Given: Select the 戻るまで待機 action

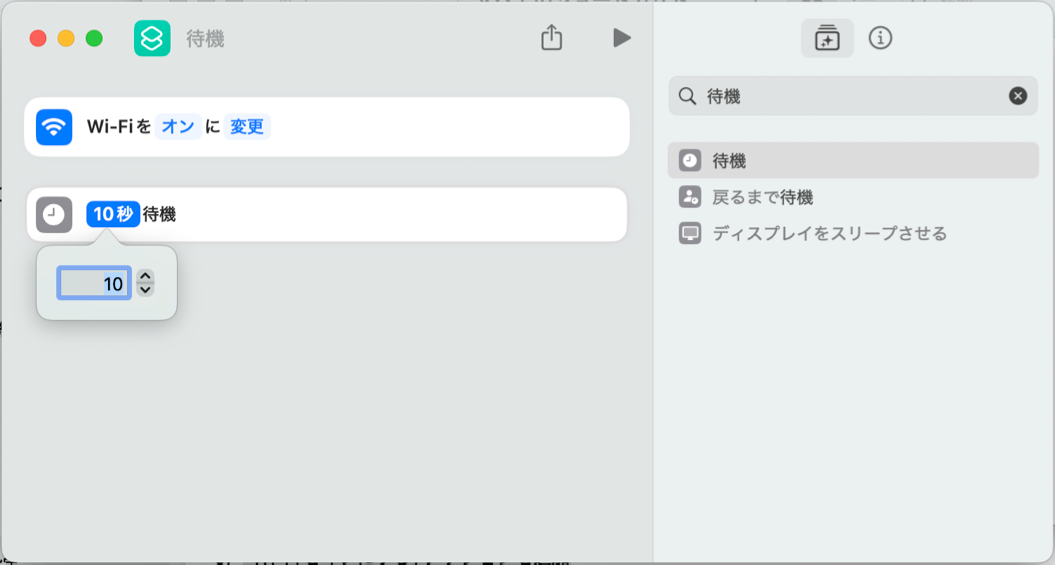Looking at the screenshot, I should tap(853, 197).
